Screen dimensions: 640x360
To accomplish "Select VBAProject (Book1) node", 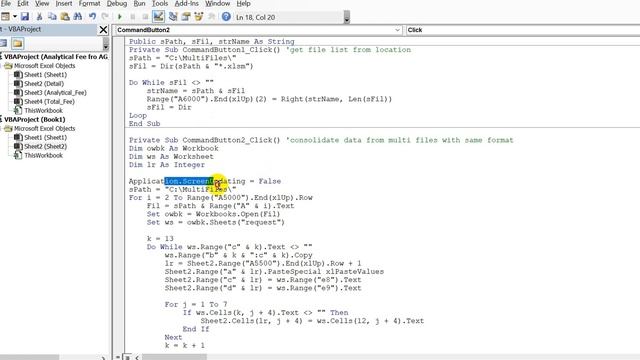I will pos(34,120).
